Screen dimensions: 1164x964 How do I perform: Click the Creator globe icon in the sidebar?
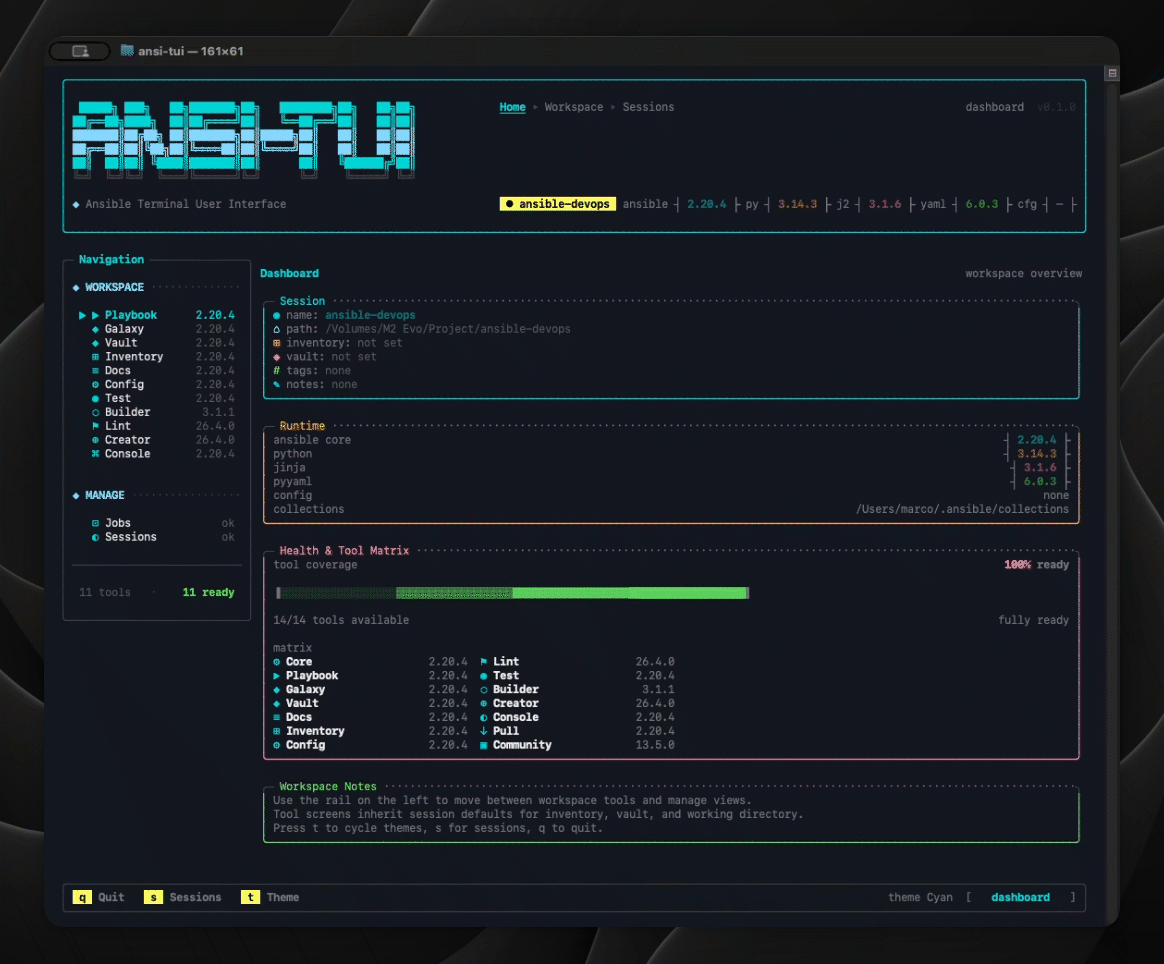coord(95,439)
